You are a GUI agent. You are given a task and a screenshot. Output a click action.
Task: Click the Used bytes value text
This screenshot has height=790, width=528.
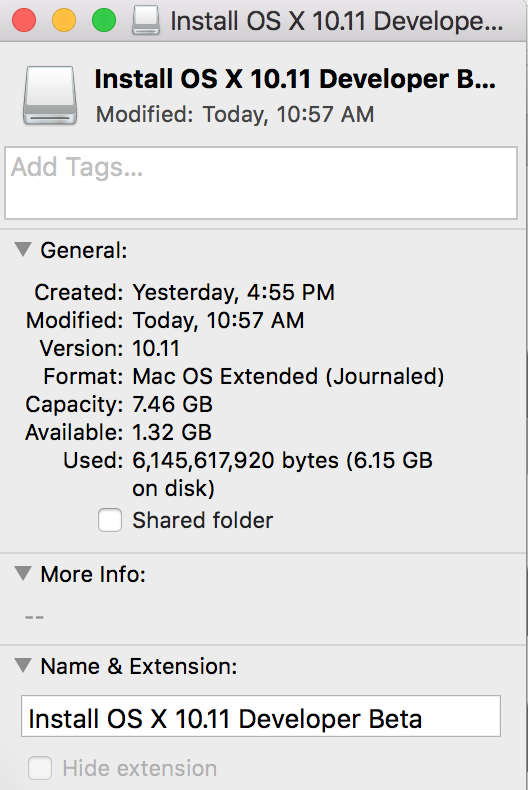tap(282, 474)
